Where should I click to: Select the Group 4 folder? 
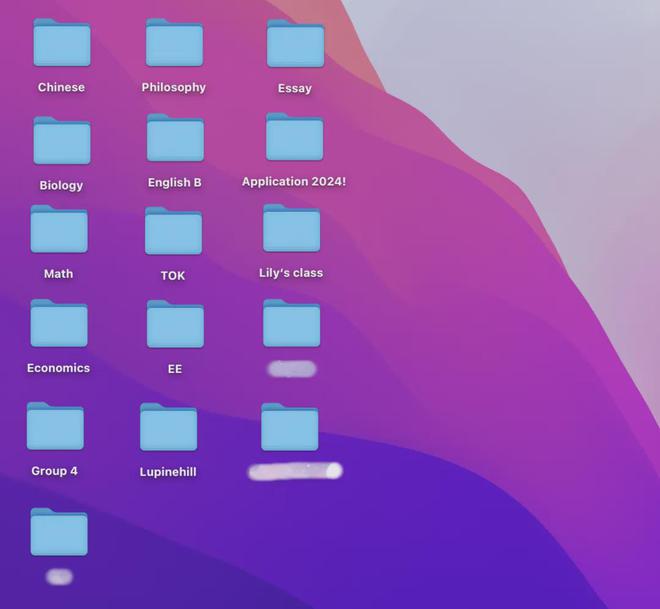[x=55, y=426]
